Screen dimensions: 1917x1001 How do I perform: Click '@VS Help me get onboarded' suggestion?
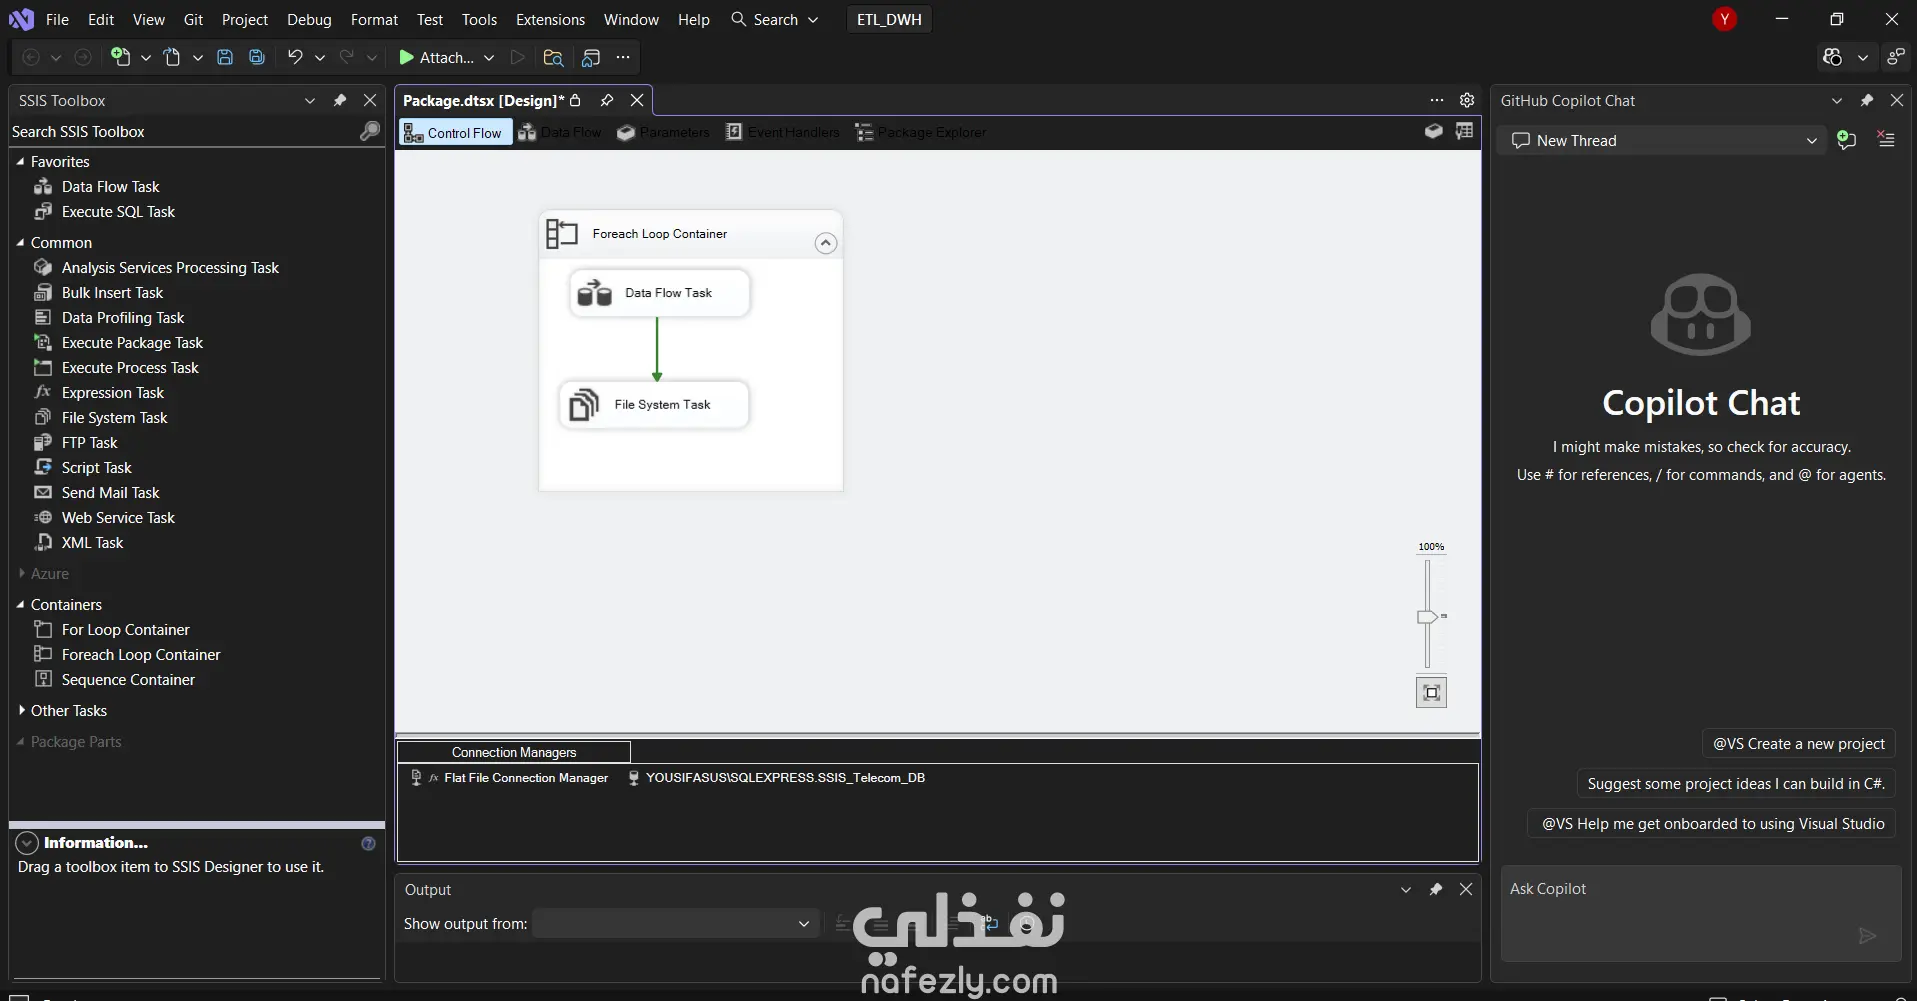(x=1712, y=824)
